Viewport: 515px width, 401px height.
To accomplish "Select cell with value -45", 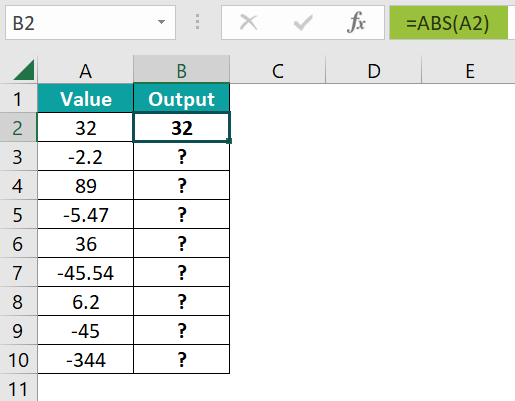I will pos(86,331).
